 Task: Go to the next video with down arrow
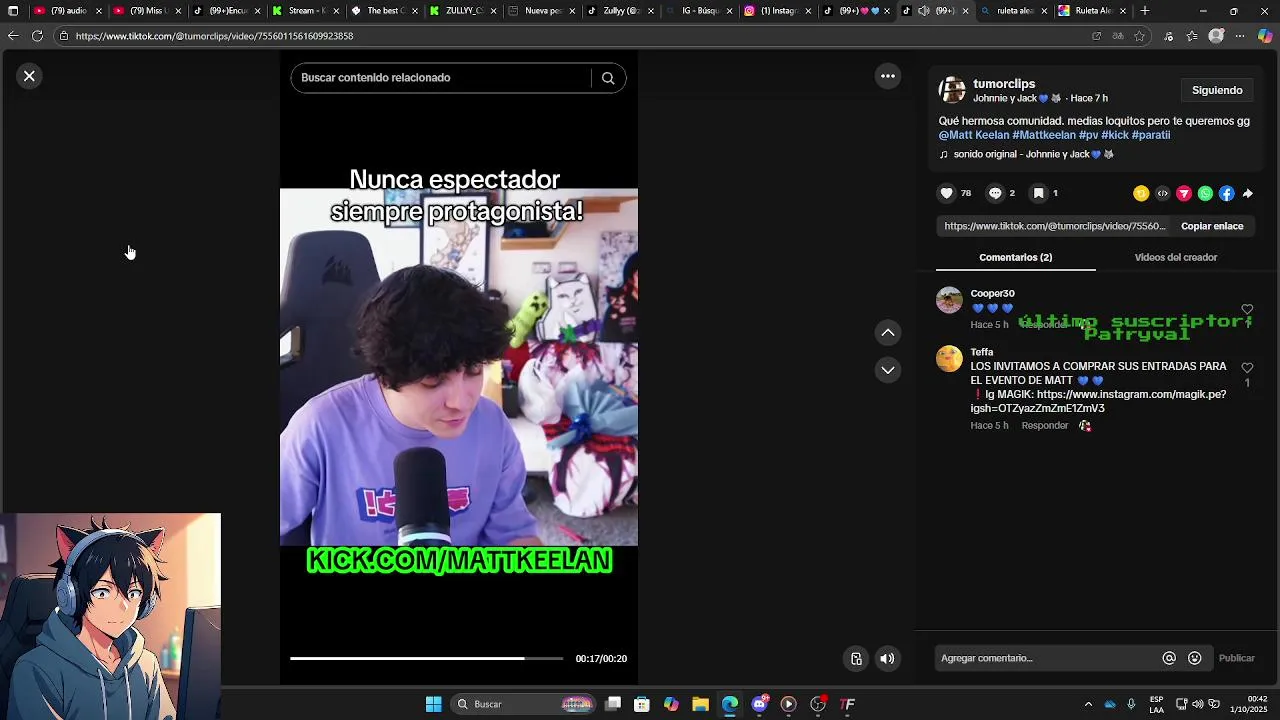pyautogui.click(x=888, y=370)
